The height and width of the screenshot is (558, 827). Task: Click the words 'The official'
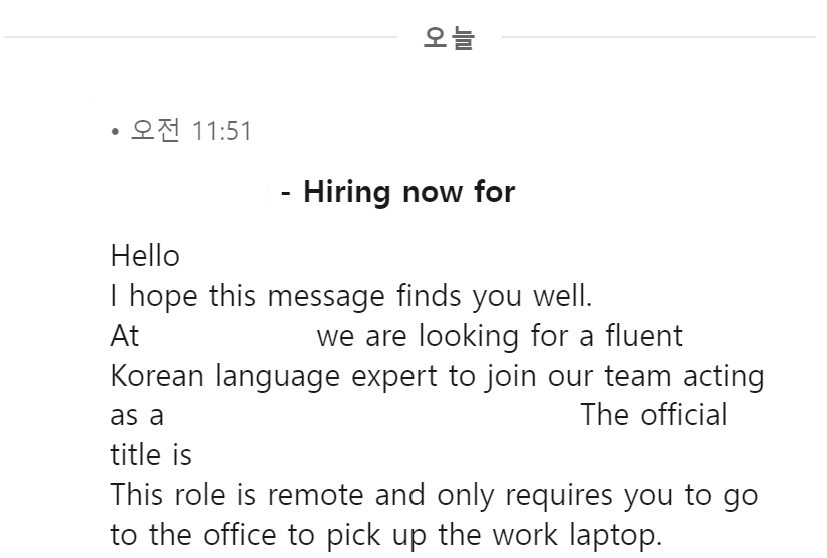click(654, 415)
